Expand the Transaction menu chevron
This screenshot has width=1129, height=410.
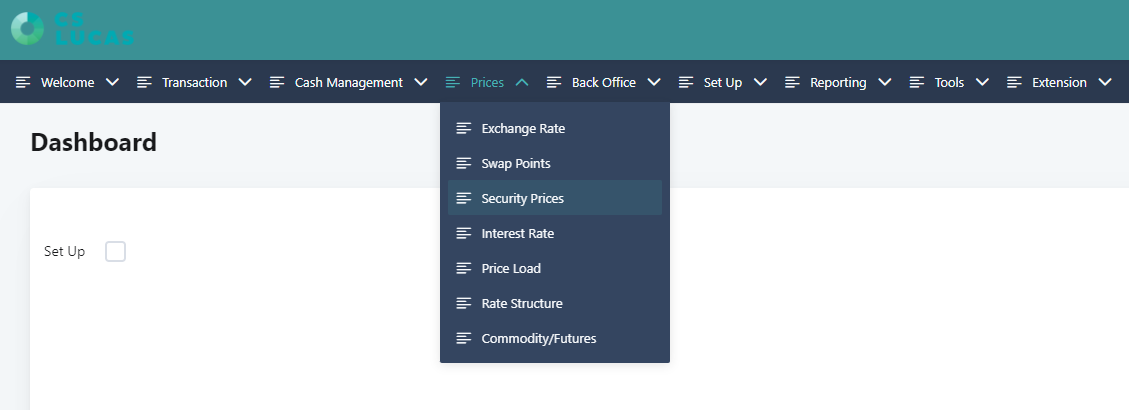click(245, 82)
